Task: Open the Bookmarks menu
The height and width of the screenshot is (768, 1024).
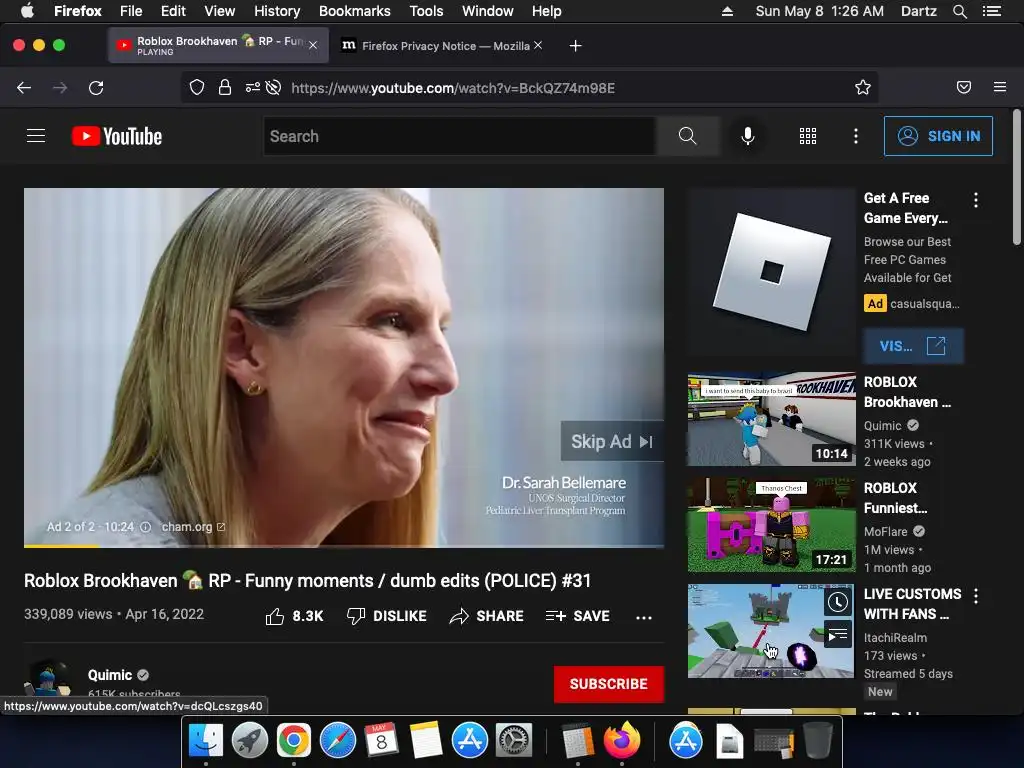Action: tap(355, 11)
